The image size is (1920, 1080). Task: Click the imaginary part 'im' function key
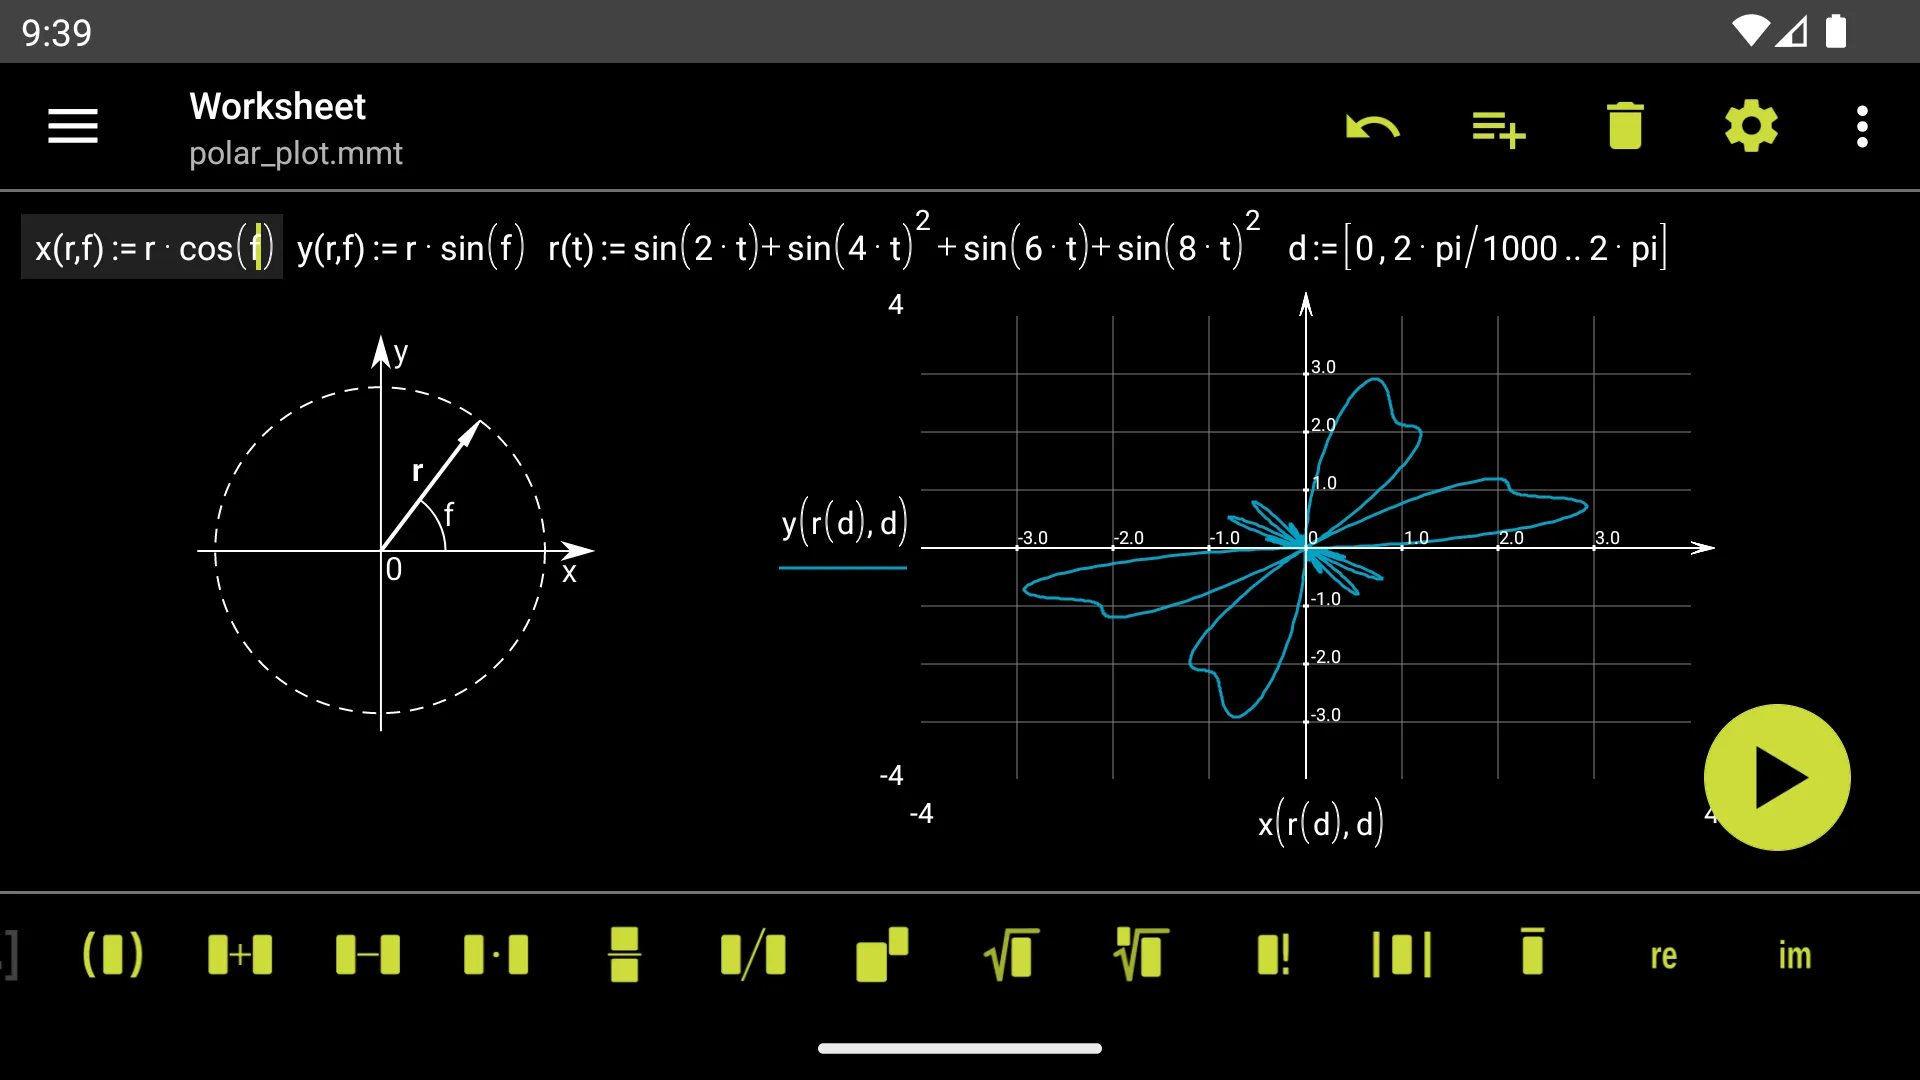pyautogui.click(x=1789, y=955)
